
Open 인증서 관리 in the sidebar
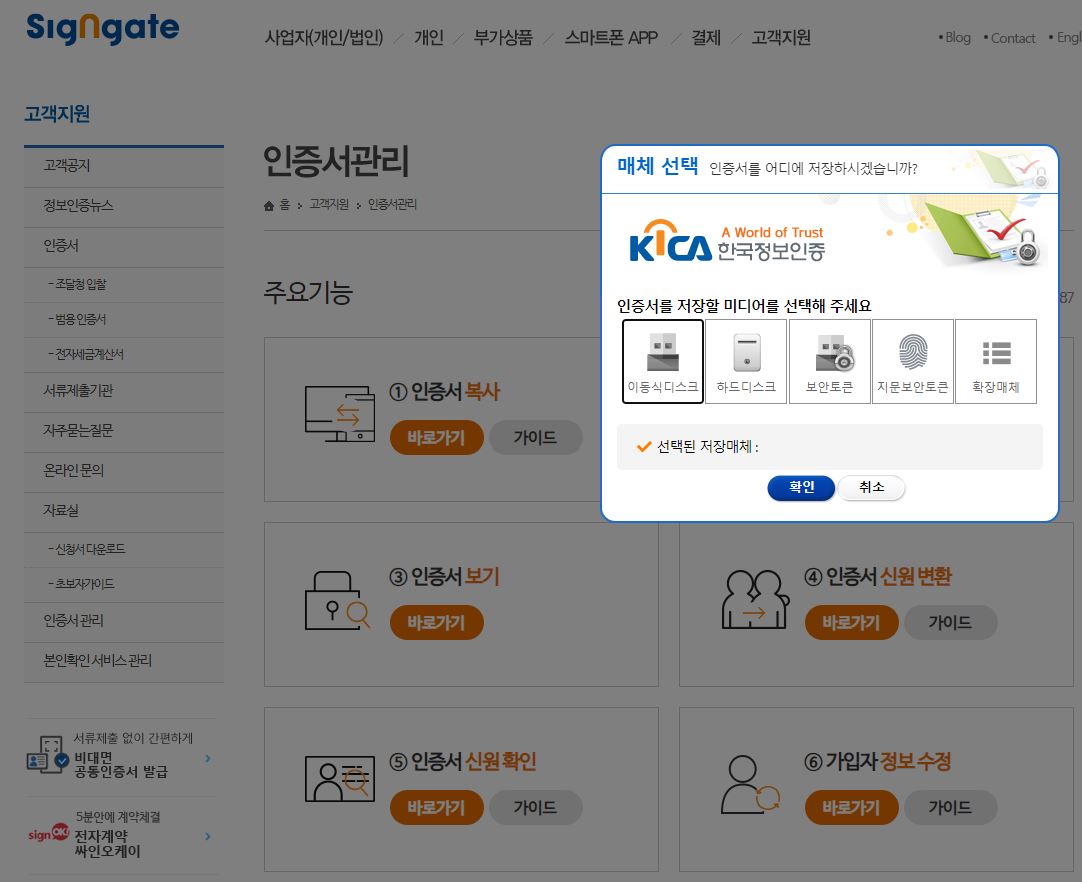124,621
